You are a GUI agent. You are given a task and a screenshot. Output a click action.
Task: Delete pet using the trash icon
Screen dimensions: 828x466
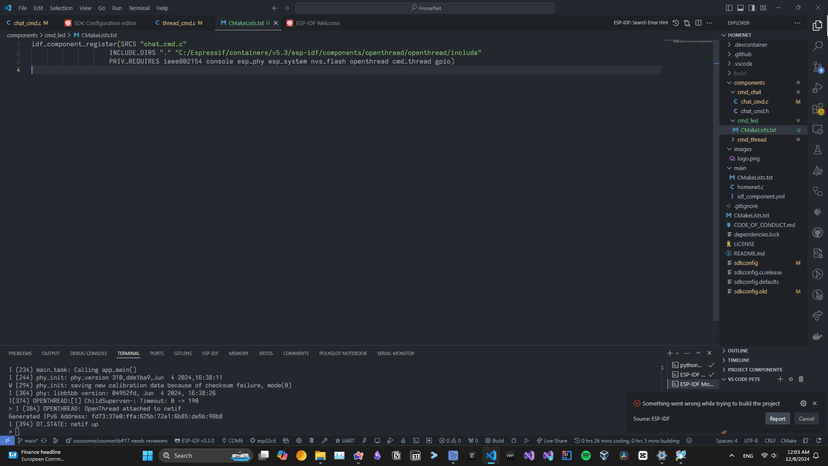(801, 379)
